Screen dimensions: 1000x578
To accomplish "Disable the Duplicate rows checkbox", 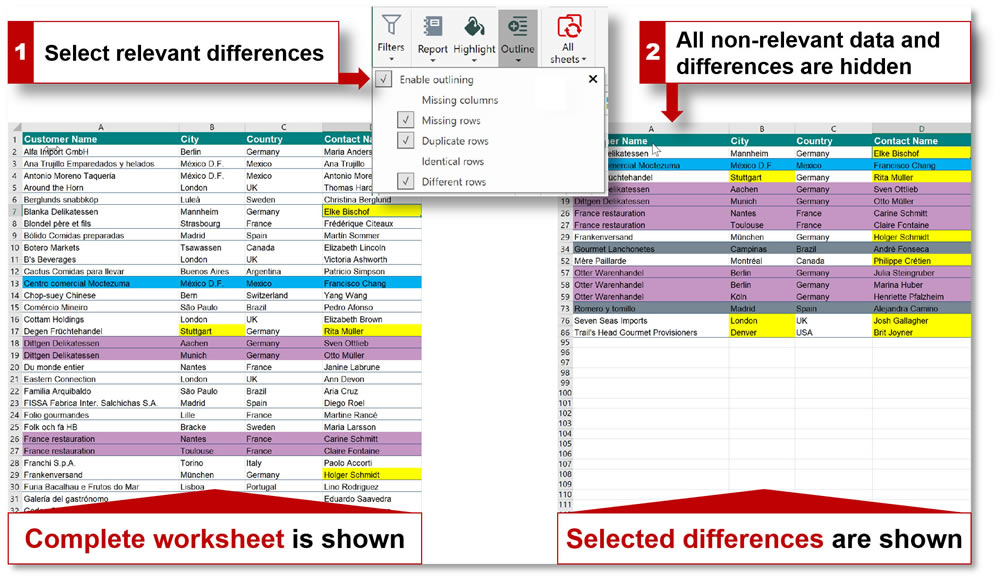I will point(406,141).
